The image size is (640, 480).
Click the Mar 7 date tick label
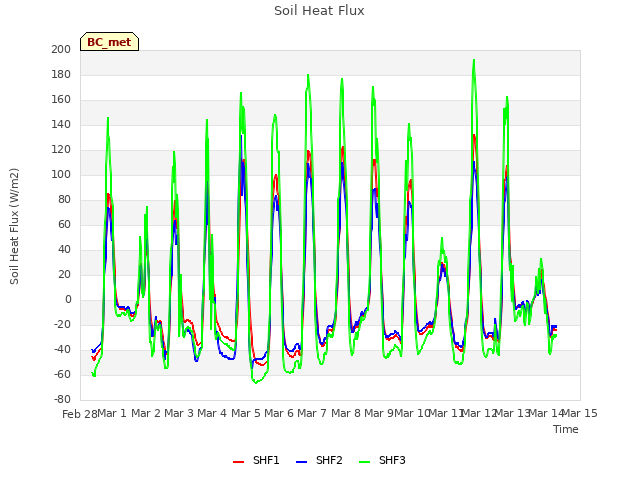click(x=312, y=413)
